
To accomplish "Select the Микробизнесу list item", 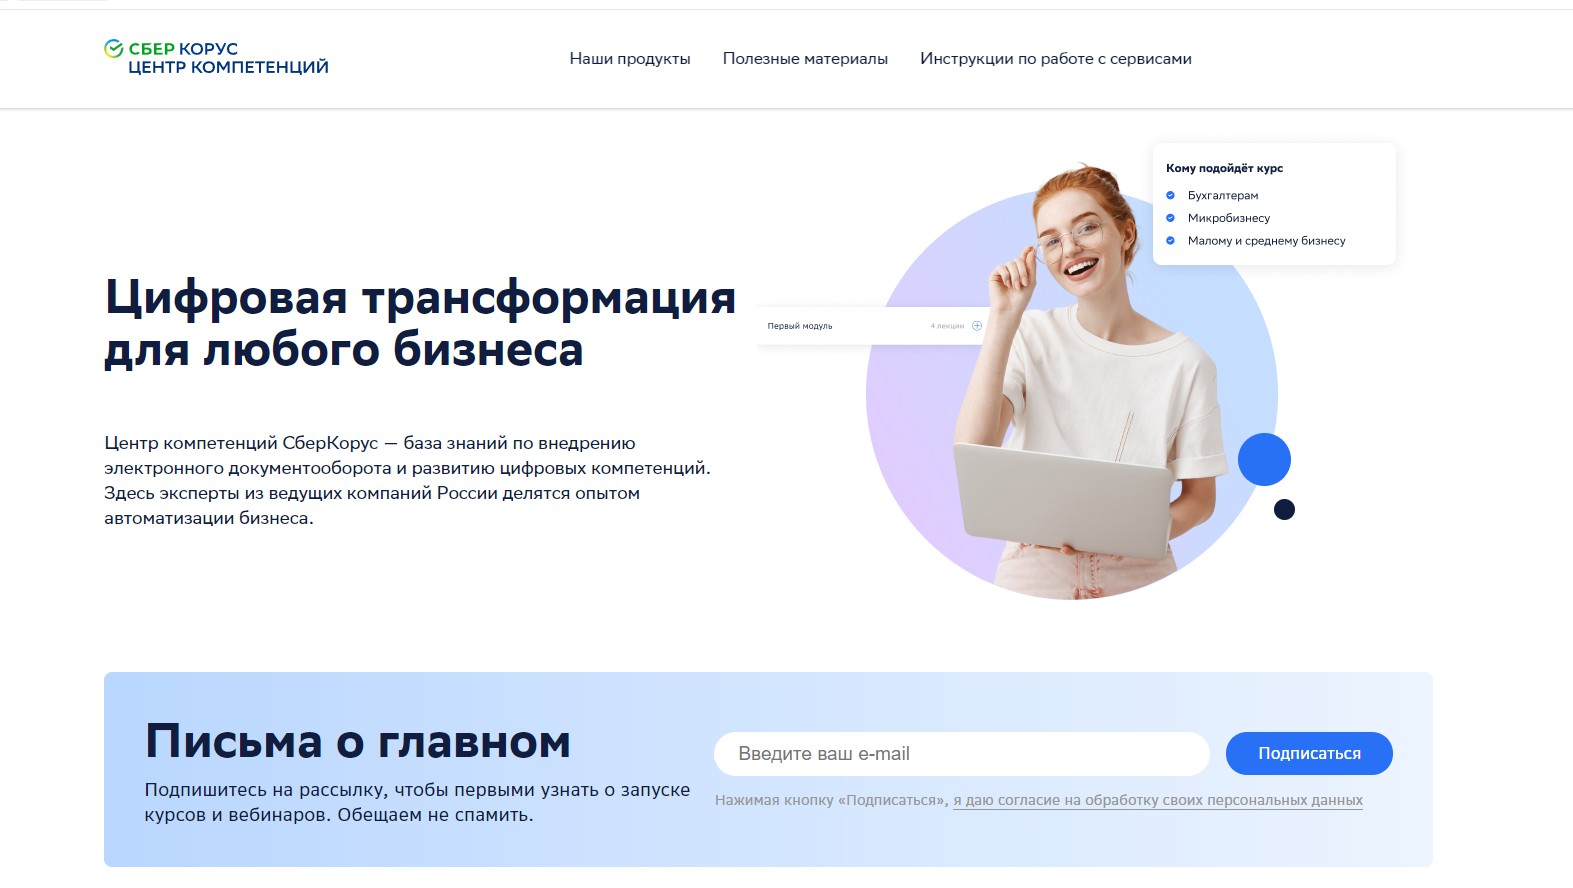I will click(1229, 218).
